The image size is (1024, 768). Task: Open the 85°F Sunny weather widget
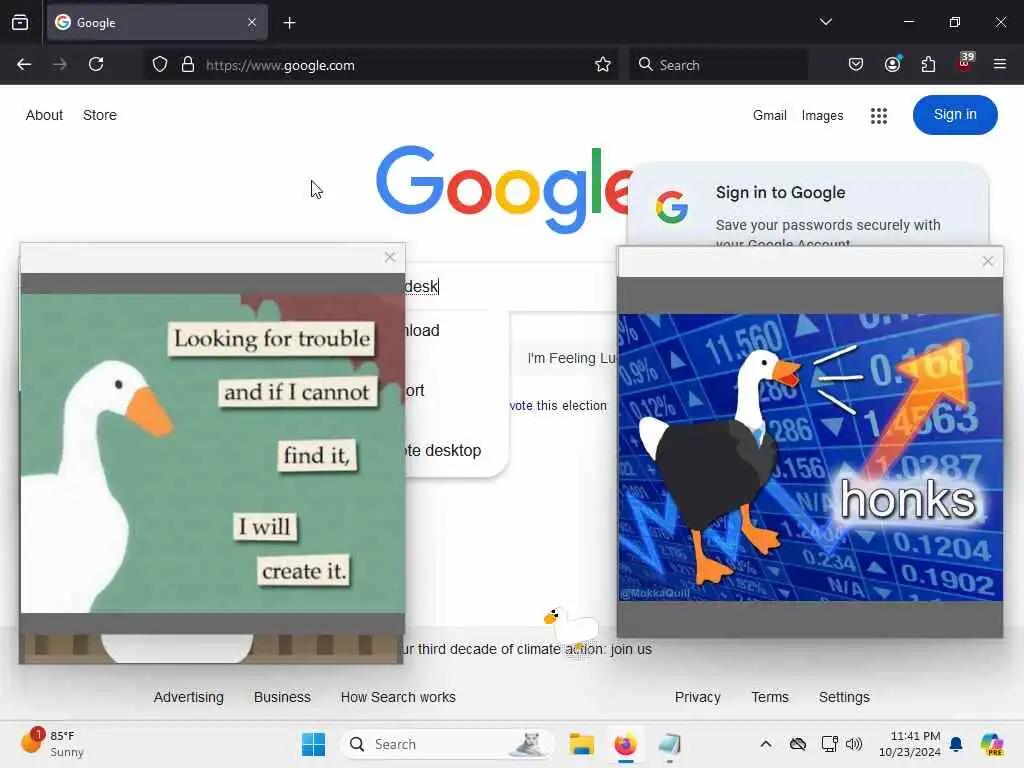click(52, 744)
